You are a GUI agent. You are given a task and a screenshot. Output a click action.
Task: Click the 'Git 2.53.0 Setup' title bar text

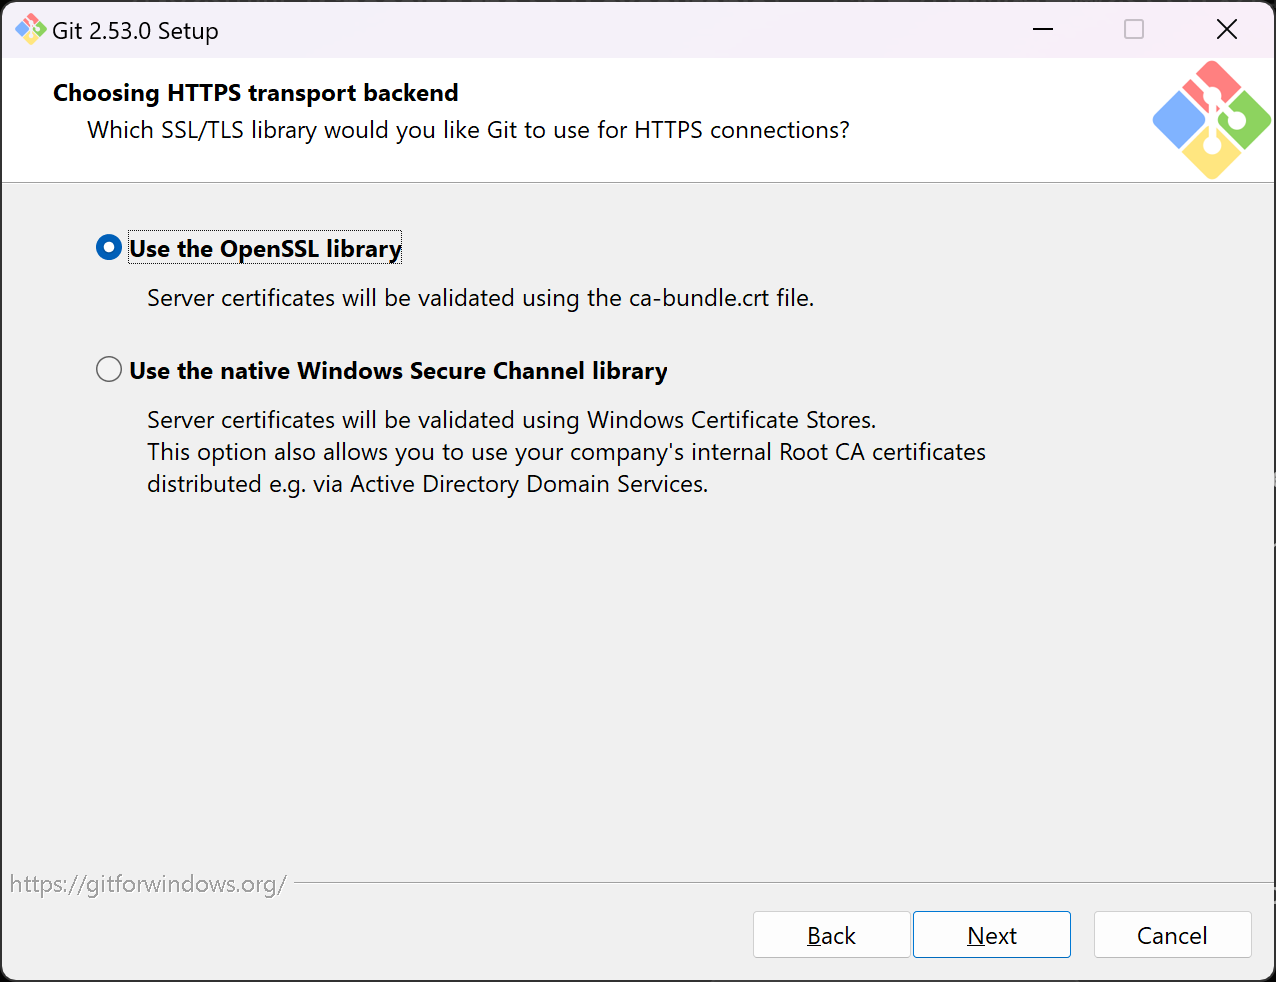135,31
